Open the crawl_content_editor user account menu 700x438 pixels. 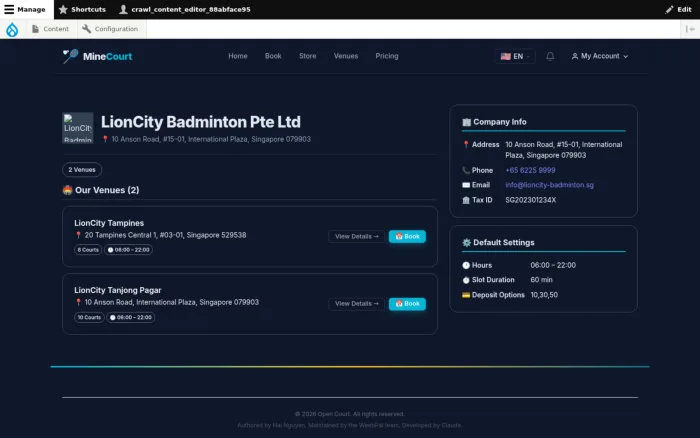coord(185,9)
